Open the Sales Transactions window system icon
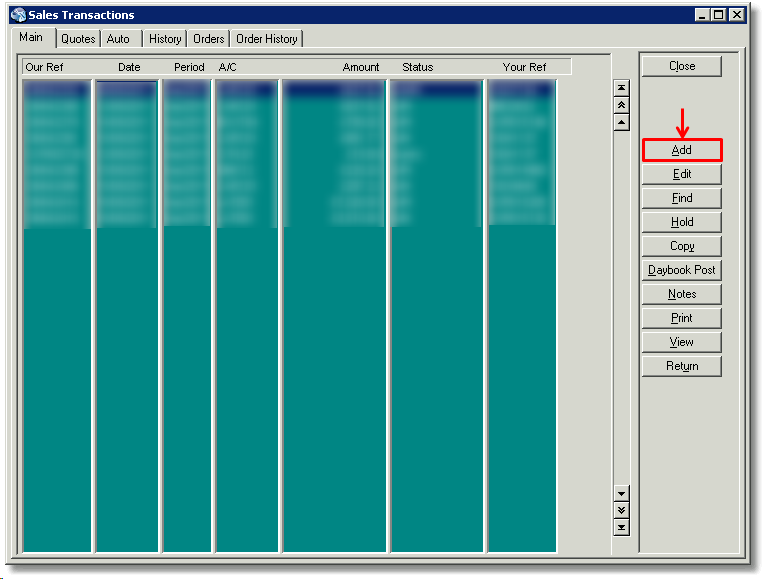This screenshot has width=762, height=579. point(18,15)
